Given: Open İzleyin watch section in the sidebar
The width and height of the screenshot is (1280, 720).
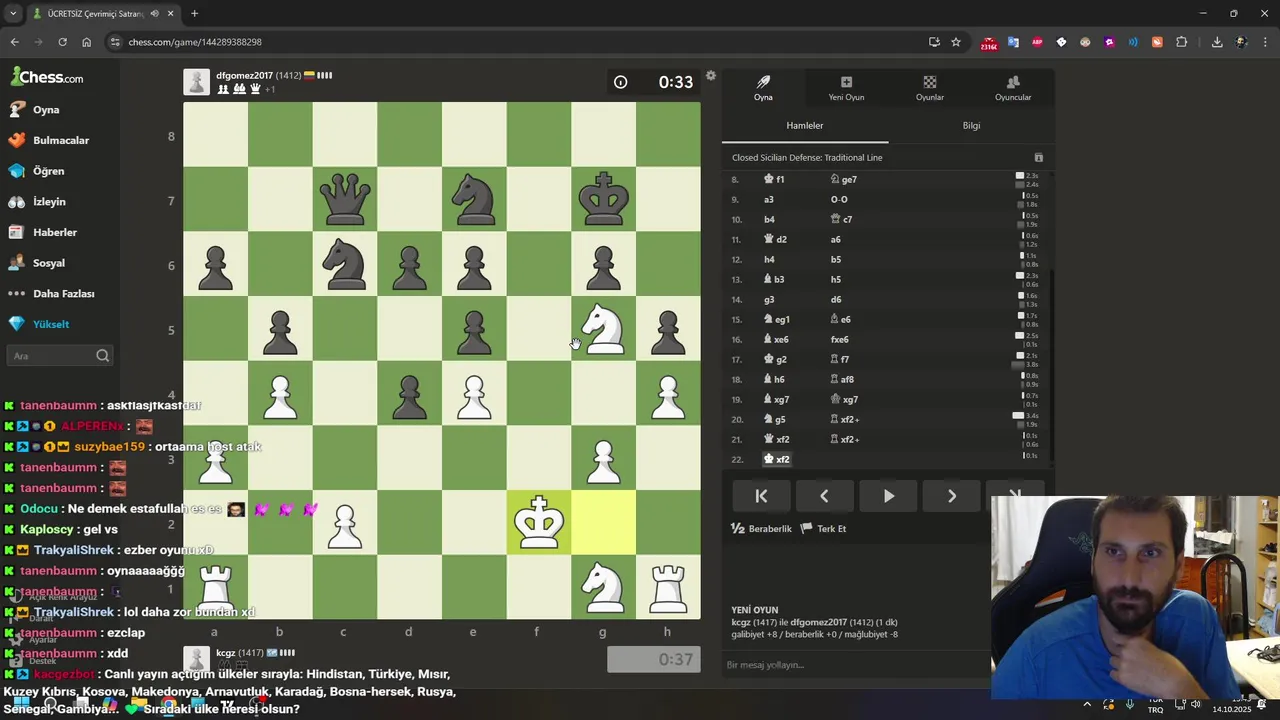Looking at the screenshot, I should click(x=49, y=202).
